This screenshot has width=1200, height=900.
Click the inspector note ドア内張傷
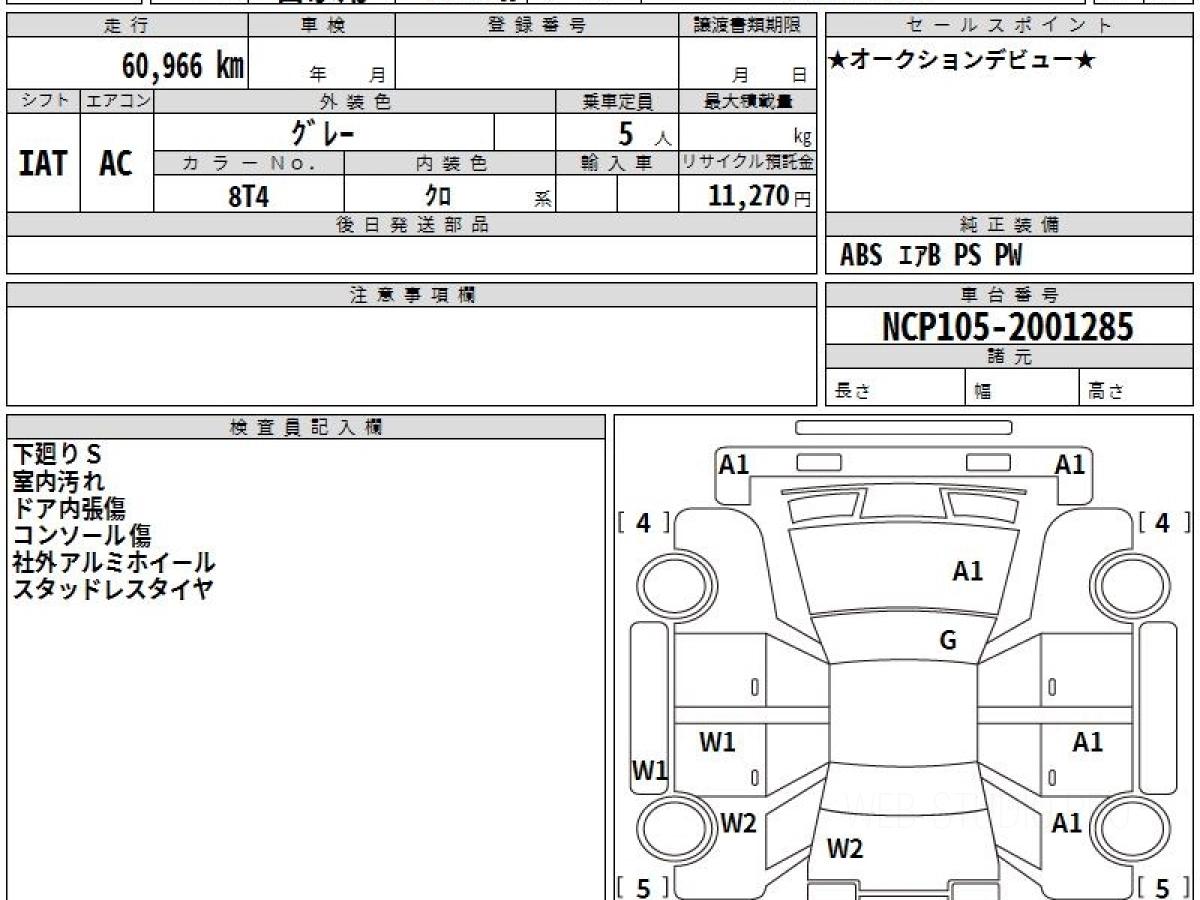point(69,508)
